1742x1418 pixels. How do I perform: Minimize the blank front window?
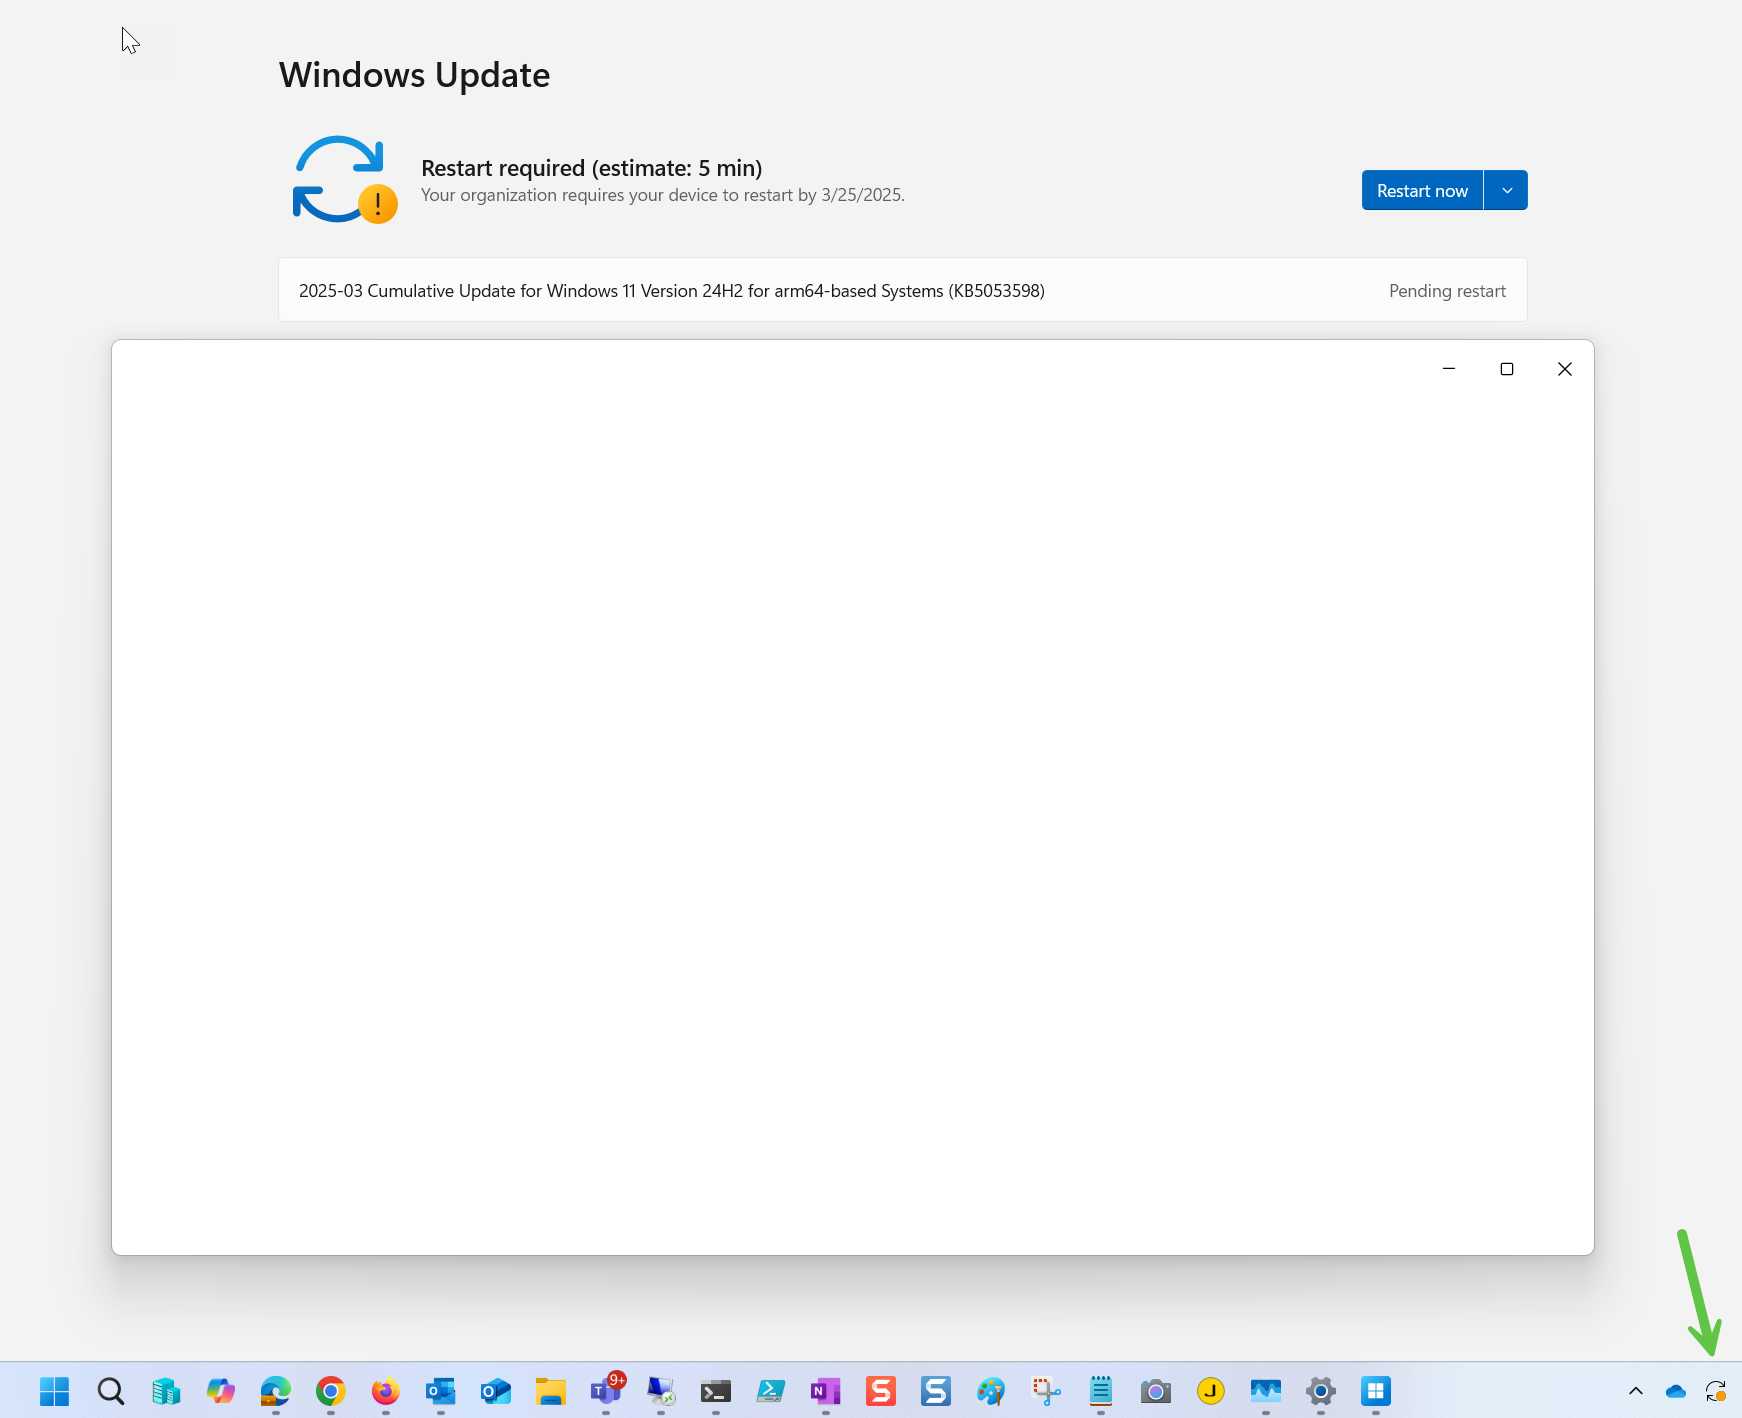coord(1449,369)
